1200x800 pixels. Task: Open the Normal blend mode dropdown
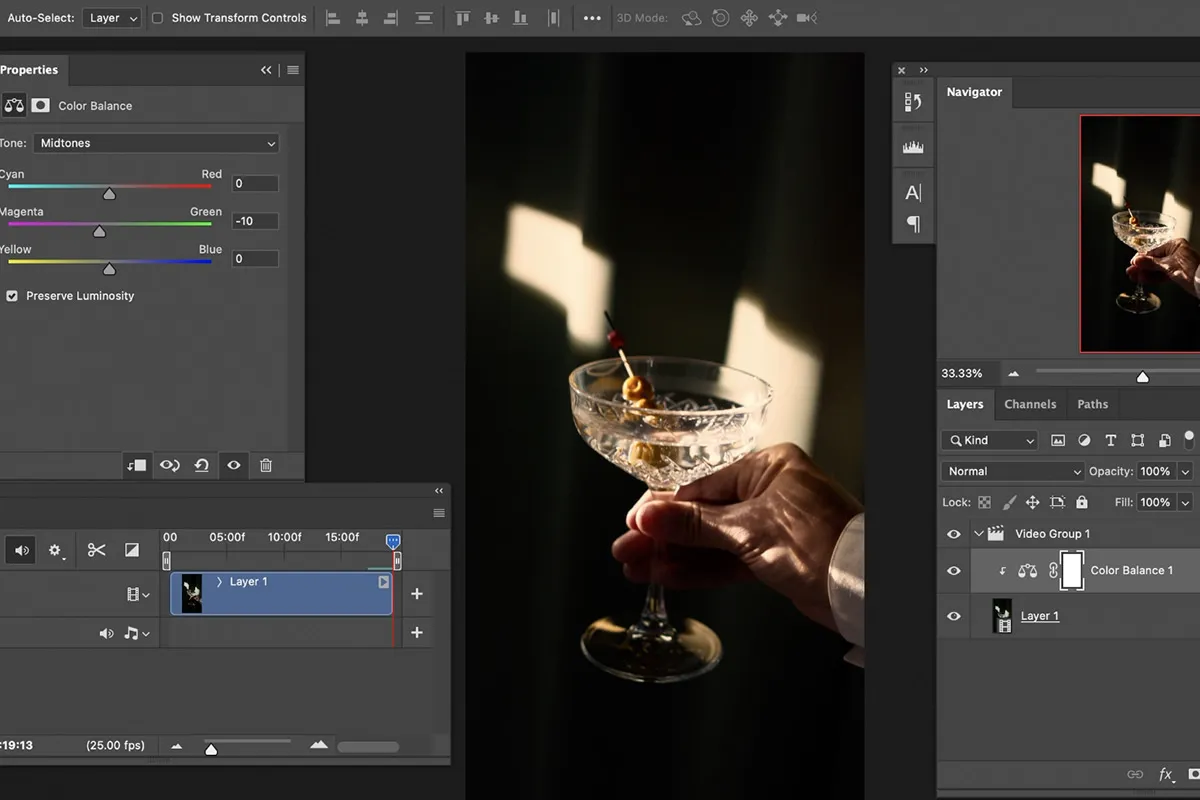[x=1012, y=471]
